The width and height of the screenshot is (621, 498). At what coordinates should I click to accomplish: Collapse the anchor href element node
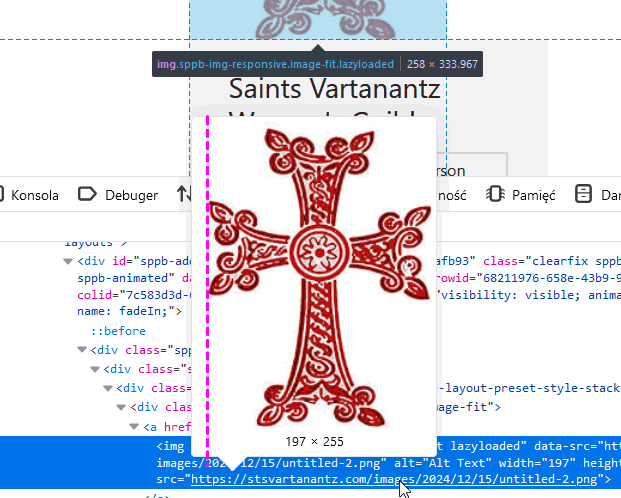pos(133,427)
